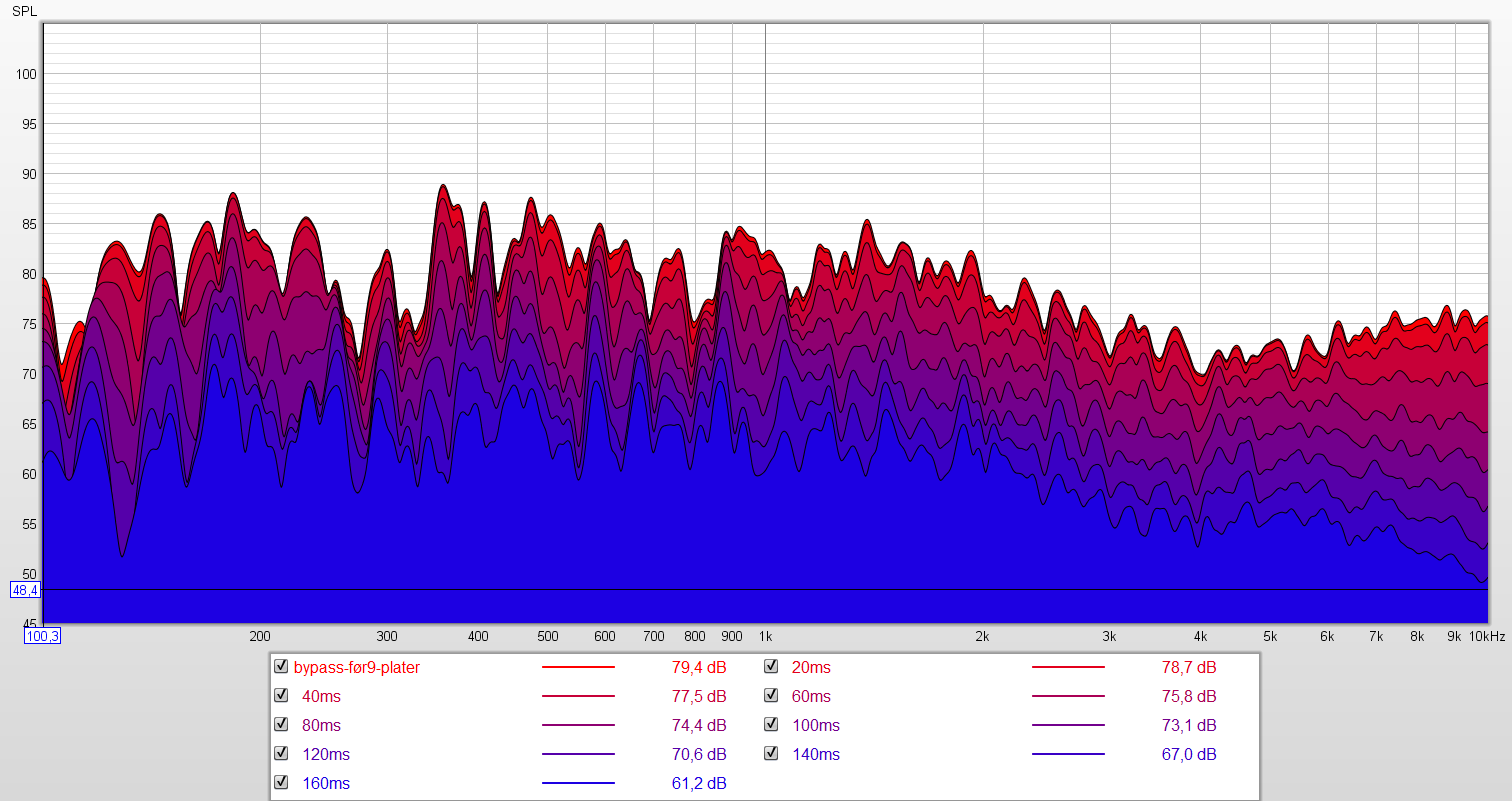Image resolution: width=1512 pixels, height=801 pixels.
Task: Uncheck the 160ms trace checkbox
Action: pos(281,783)
